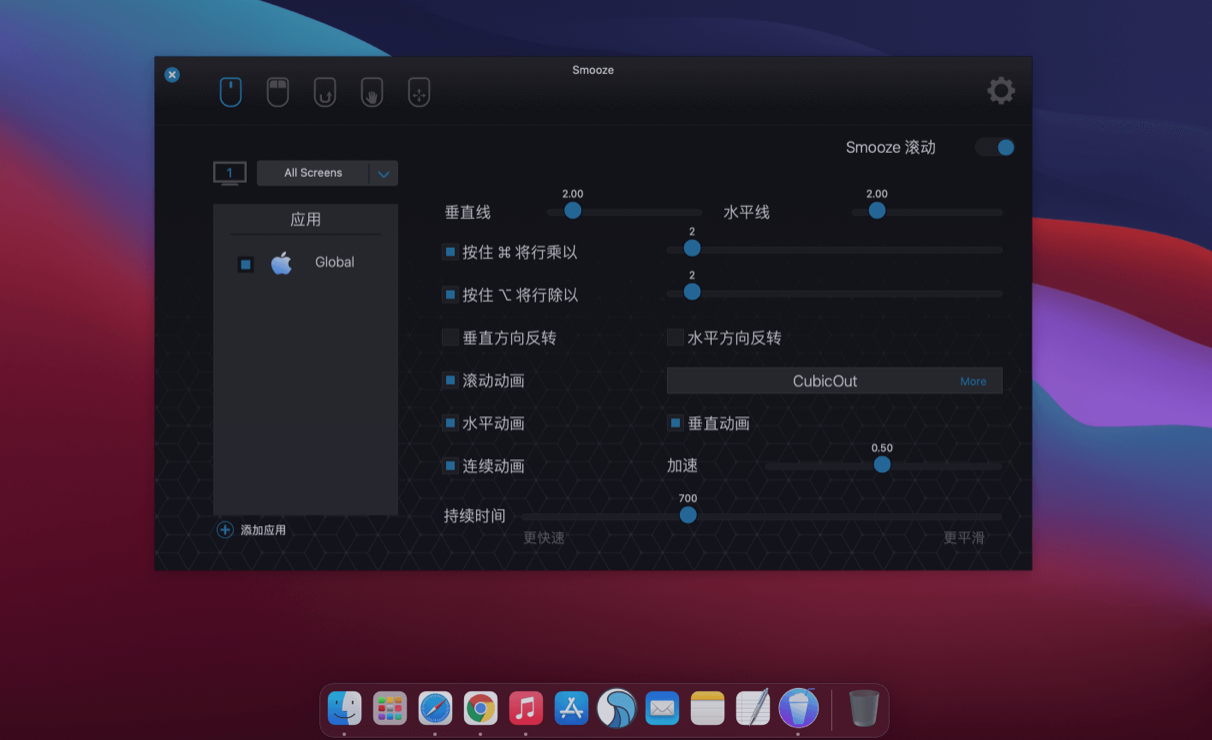
Task: Open Smooze from the Dock
Action: 617,708
